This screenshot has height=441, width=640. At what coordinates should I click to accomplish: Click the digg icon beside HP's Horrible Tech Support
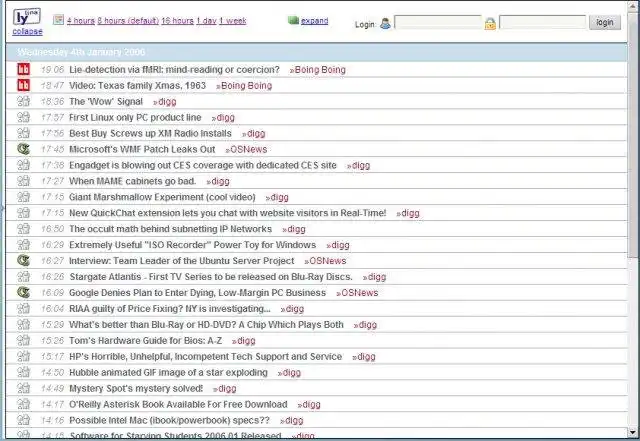[24, 356]
